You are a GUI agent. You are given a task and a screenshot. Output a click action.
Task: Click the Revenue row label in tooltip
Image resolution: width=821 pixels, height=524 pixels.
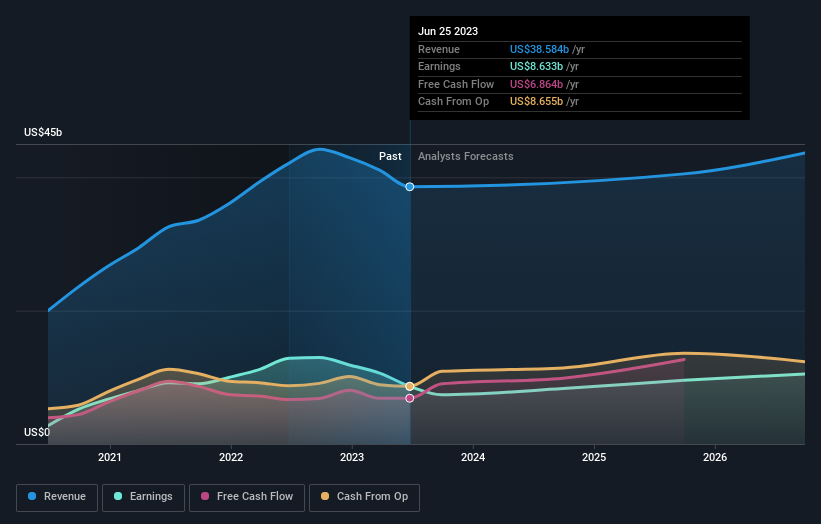coord(439,49)
